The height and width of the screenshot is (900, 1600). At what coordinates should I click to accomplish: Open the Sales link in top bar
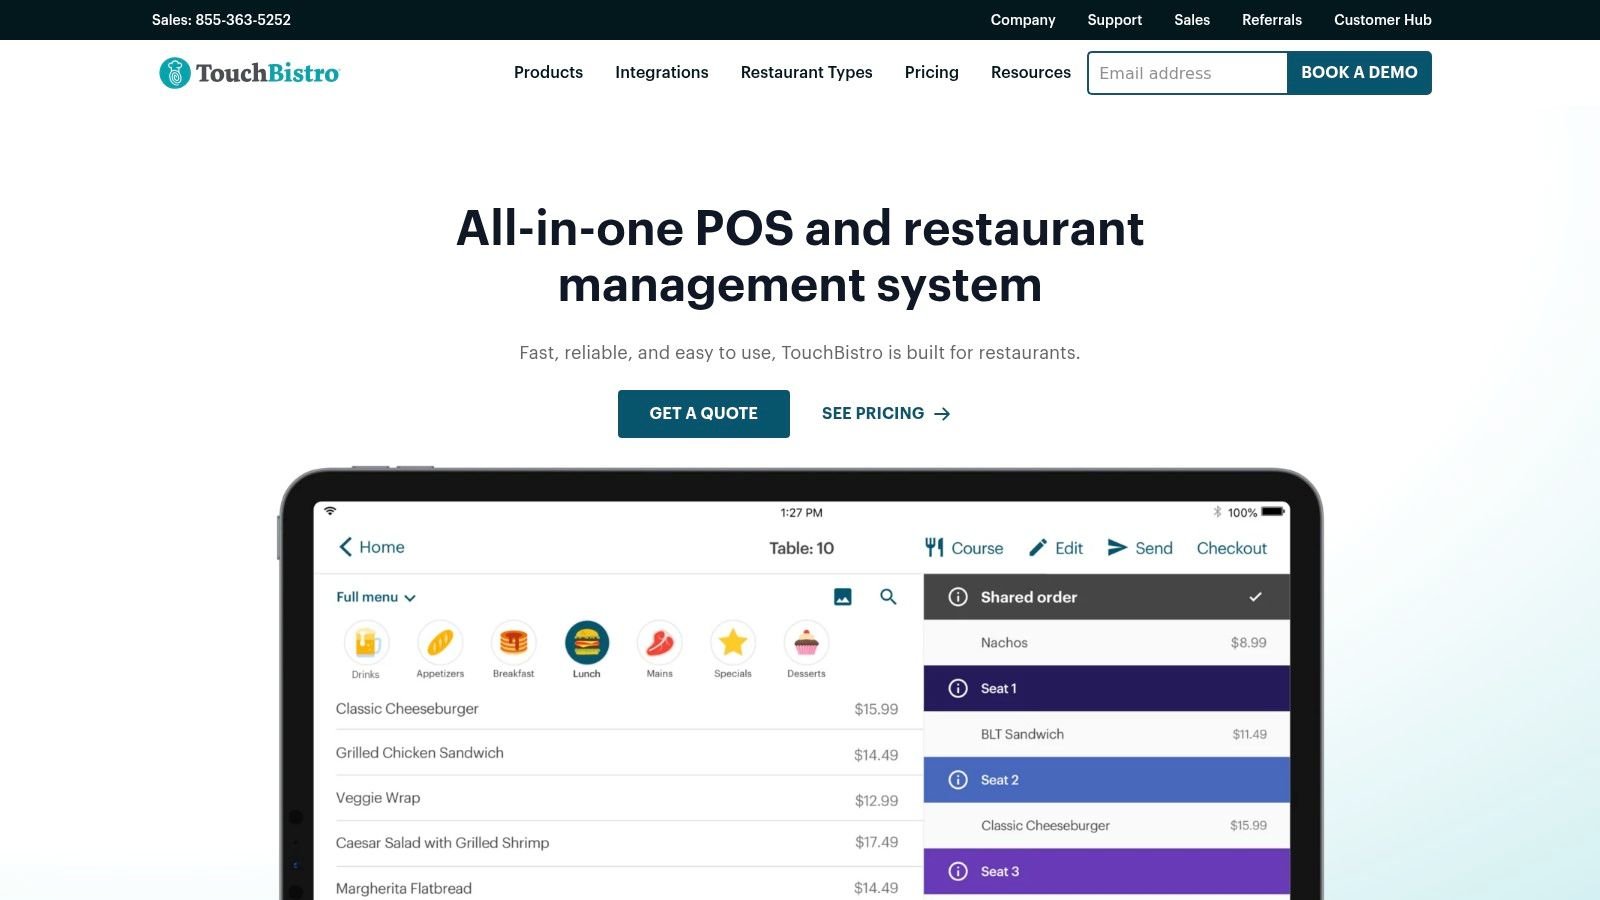point(1192,20)
